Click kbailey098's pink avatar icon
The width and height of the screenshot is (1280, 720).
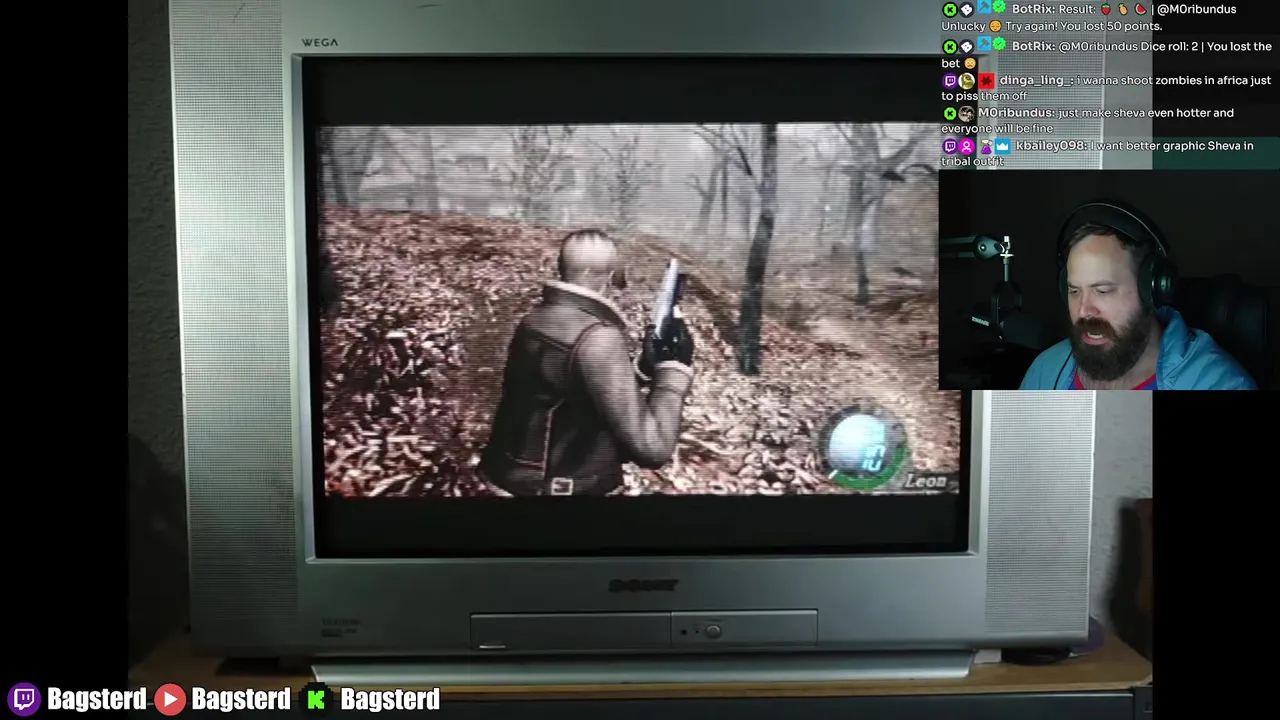[967, 146]
